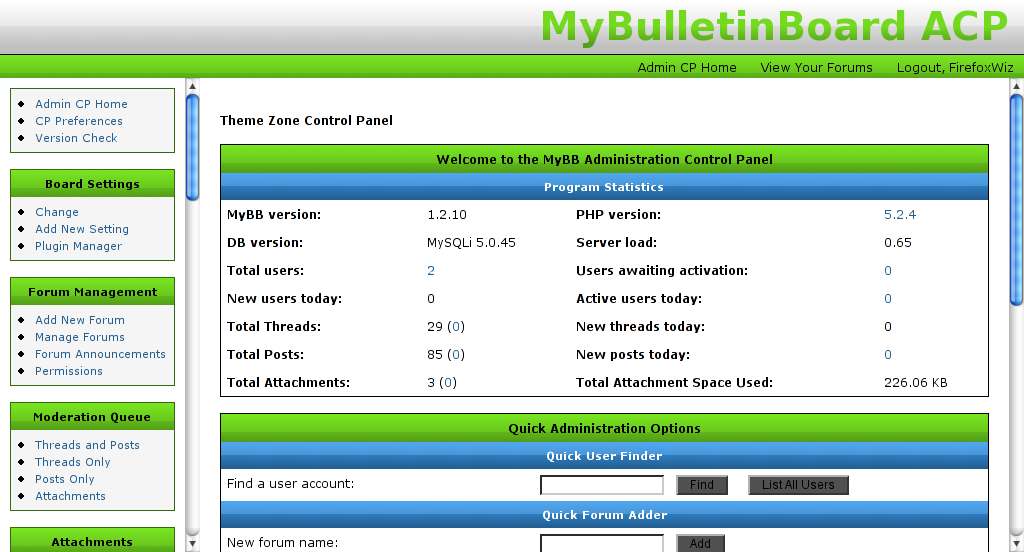Open Attachments under Moderation Queue
The image size is (1024, 552).
point(70,495)
